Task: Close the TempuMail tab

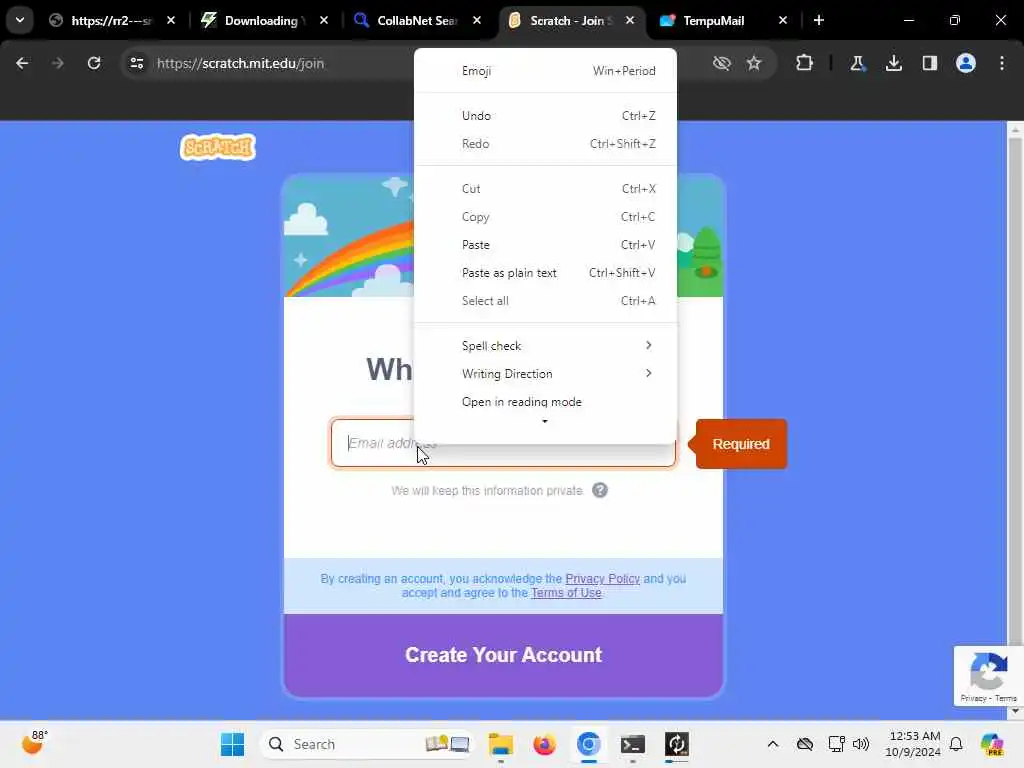Action: 783,21
